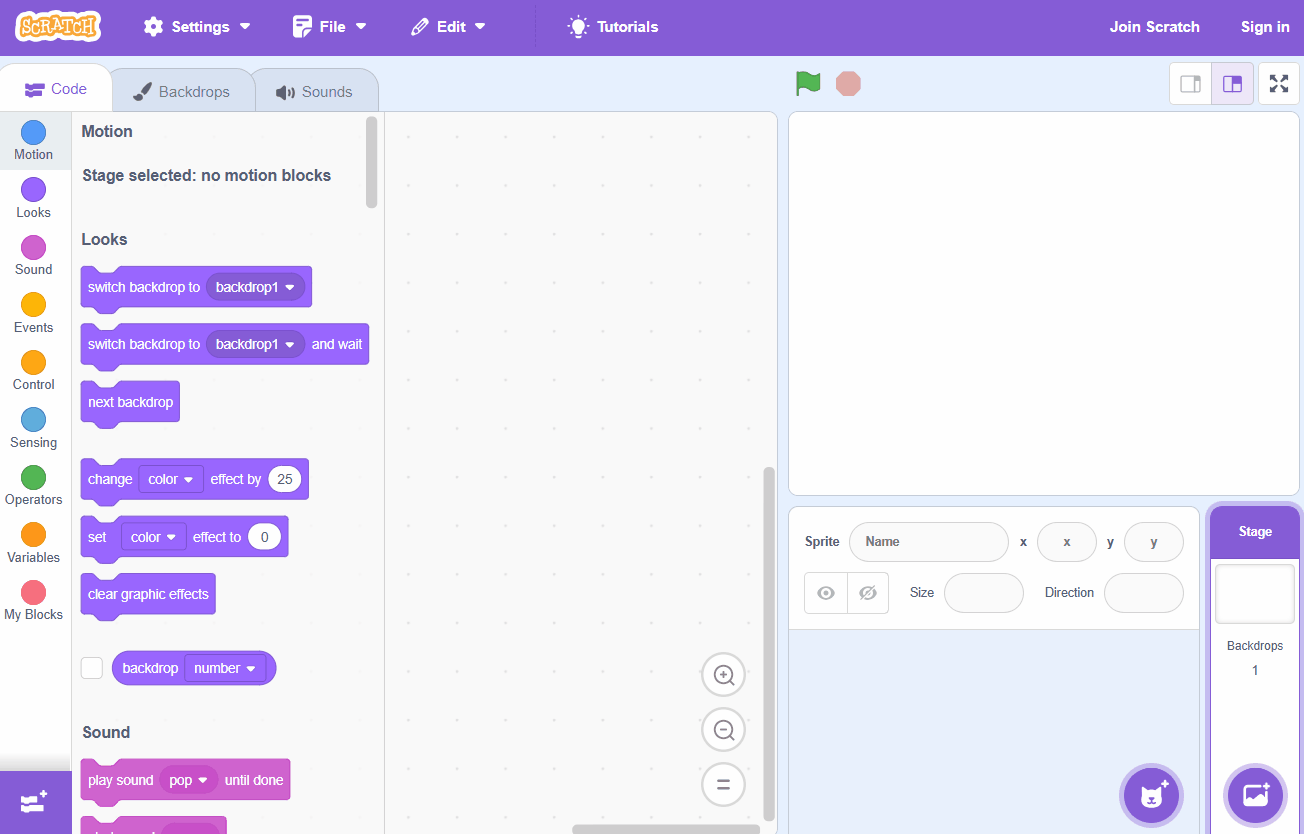The width and height of the screenshot is (1304, 834).
Task: Open the Add Extension button
Action: (x=34, y=802)
